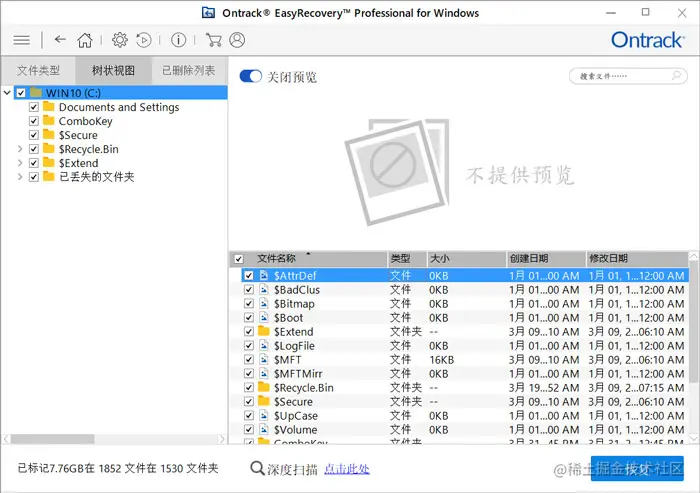The image size is (700, 493).
Task: Click the resume recovery icon
Action: 144,40
